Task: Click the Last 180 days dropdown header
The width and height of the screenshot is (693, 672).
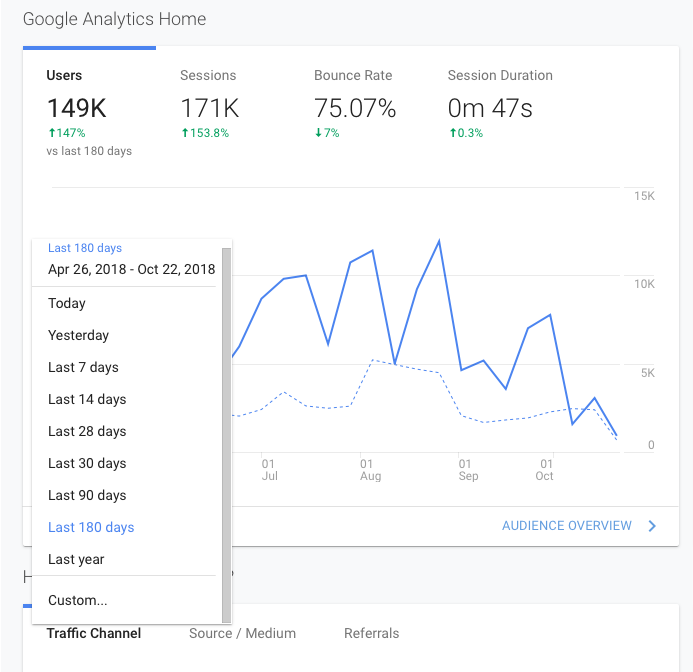Action: click(85, 248)
